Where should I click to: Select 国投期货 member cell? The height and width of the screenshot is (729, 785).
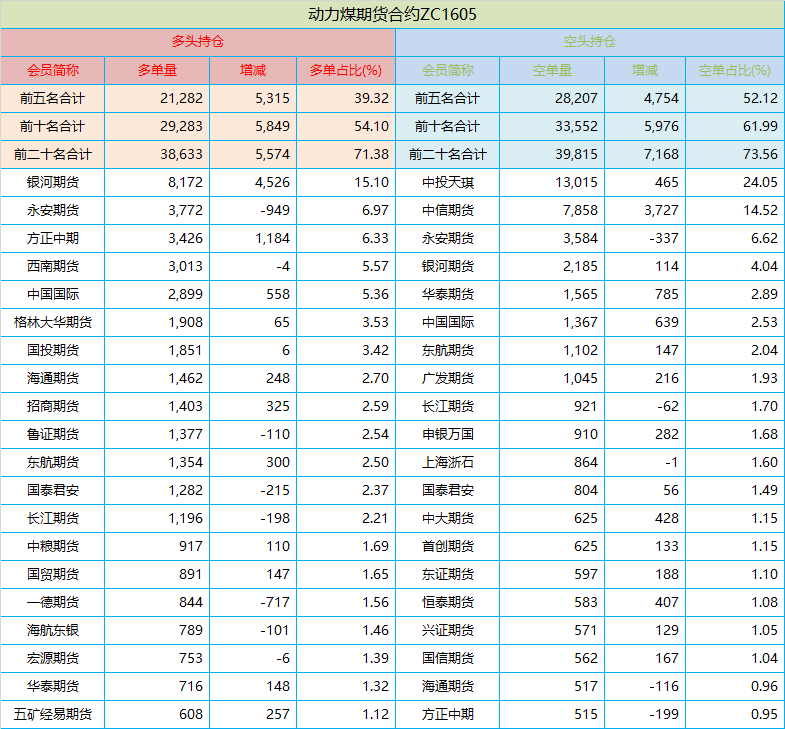point(53,350)
